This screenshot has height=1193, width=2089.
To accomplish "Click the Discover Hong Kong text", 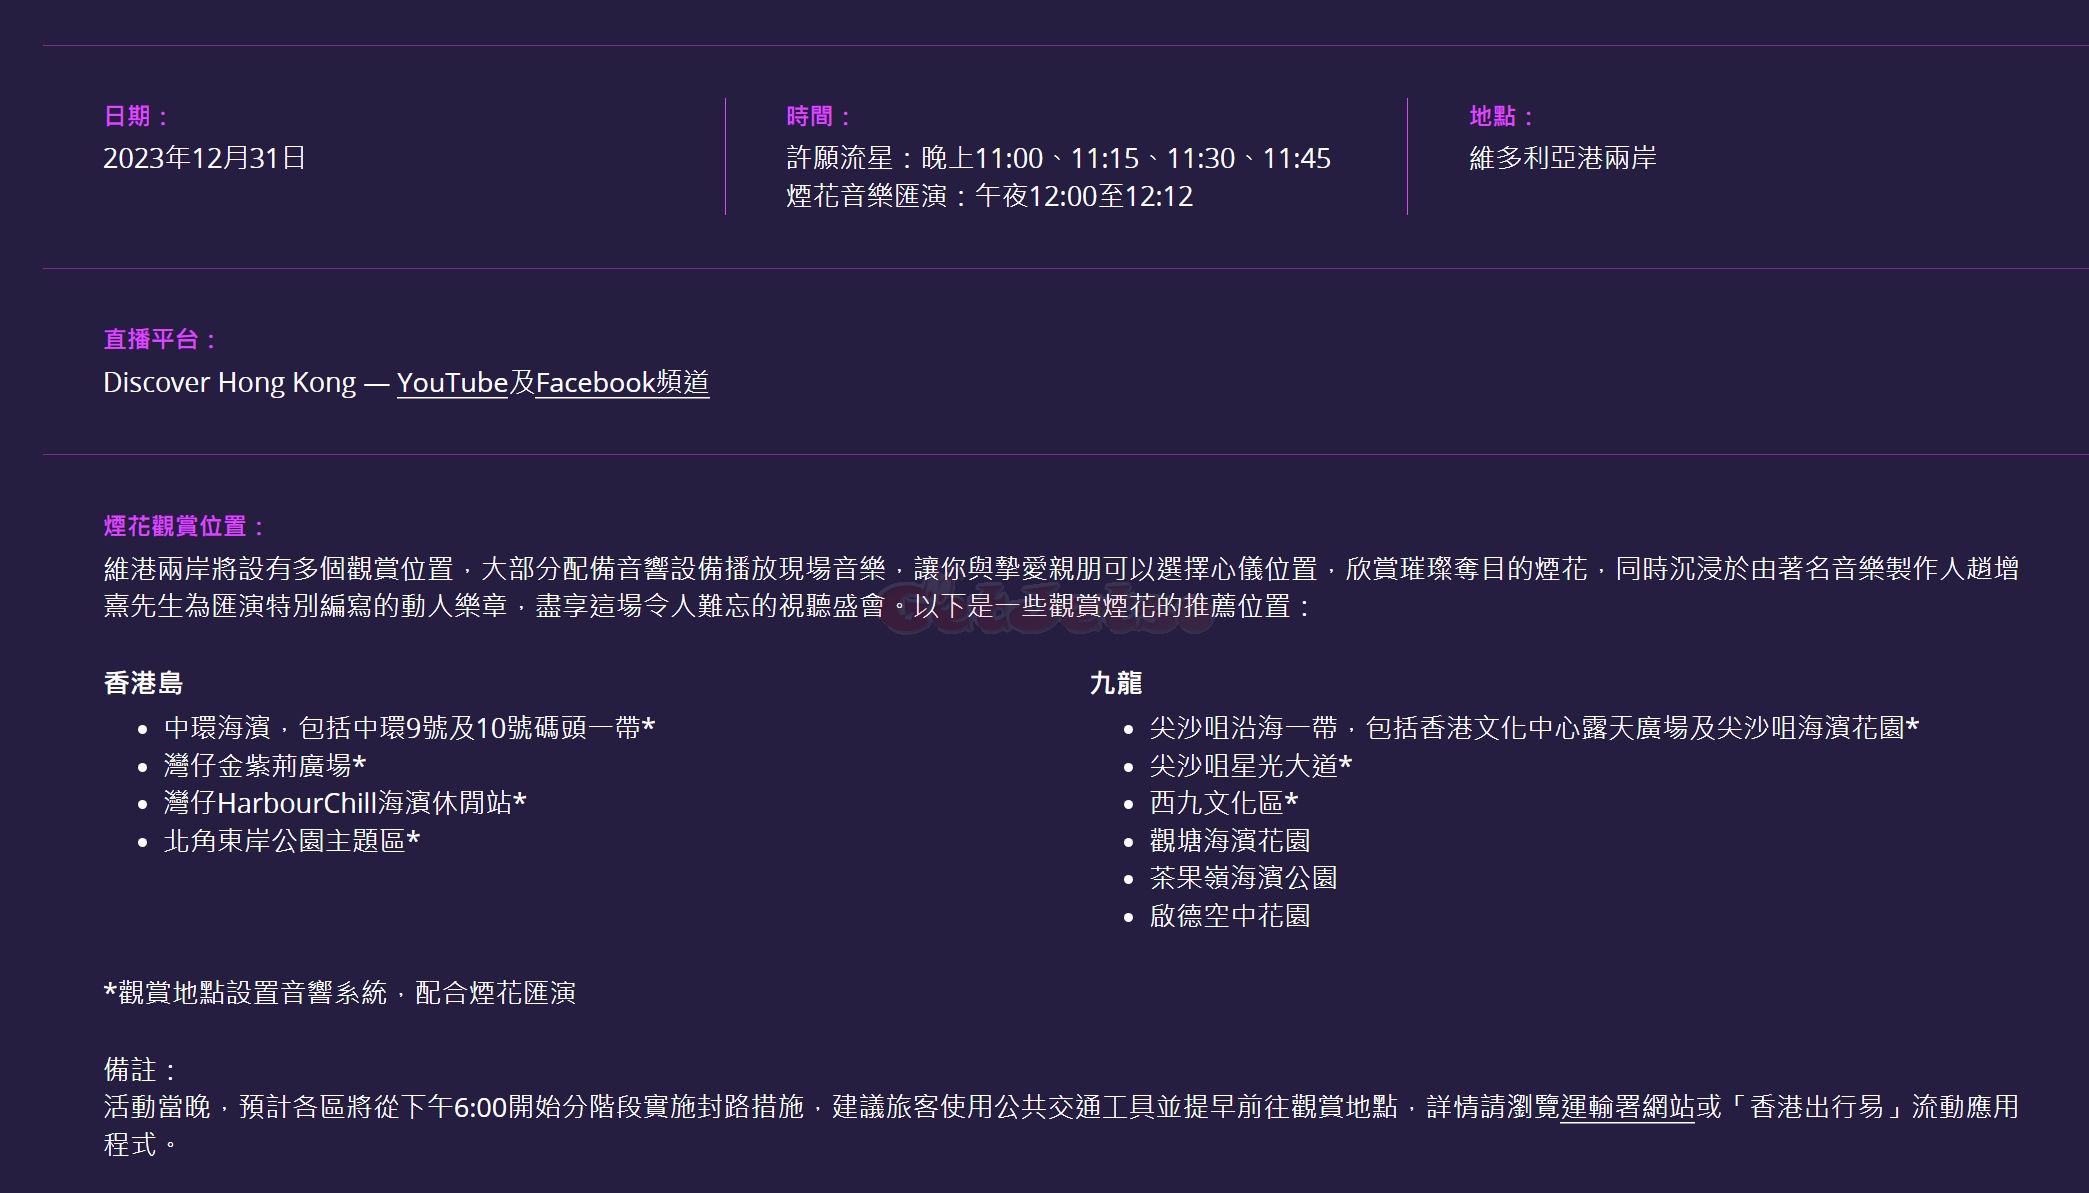I will coord(230,383).
